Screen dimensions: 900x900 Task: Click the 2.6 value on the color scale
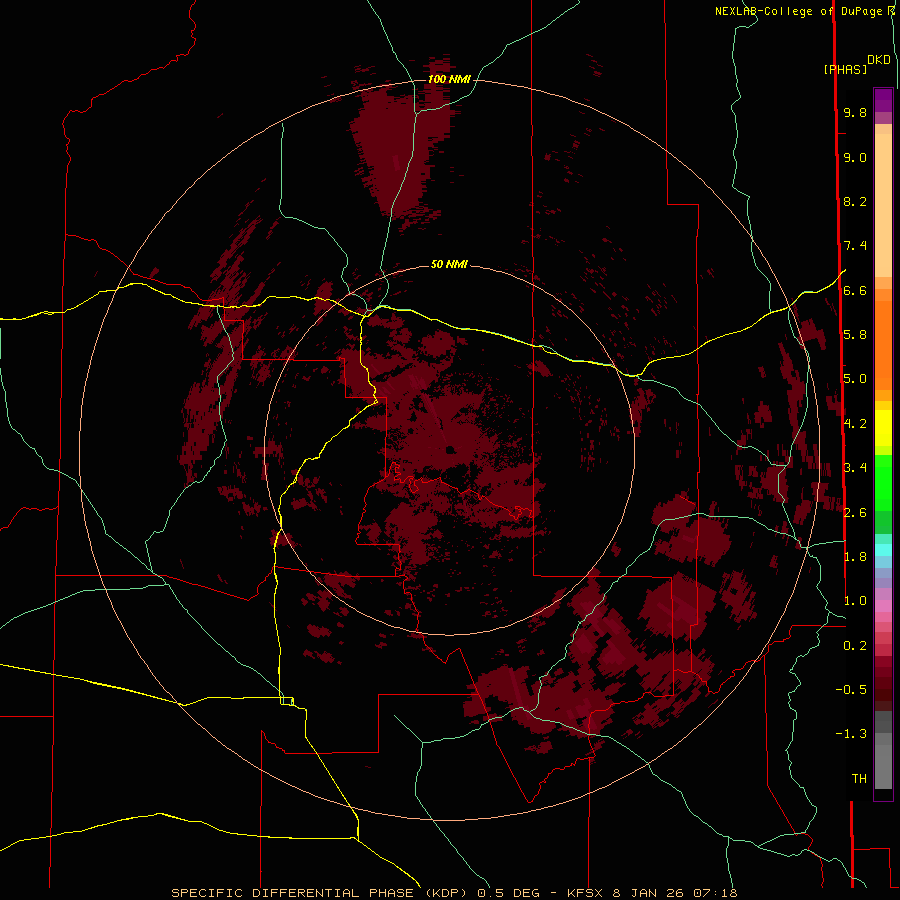pos(855,512)
